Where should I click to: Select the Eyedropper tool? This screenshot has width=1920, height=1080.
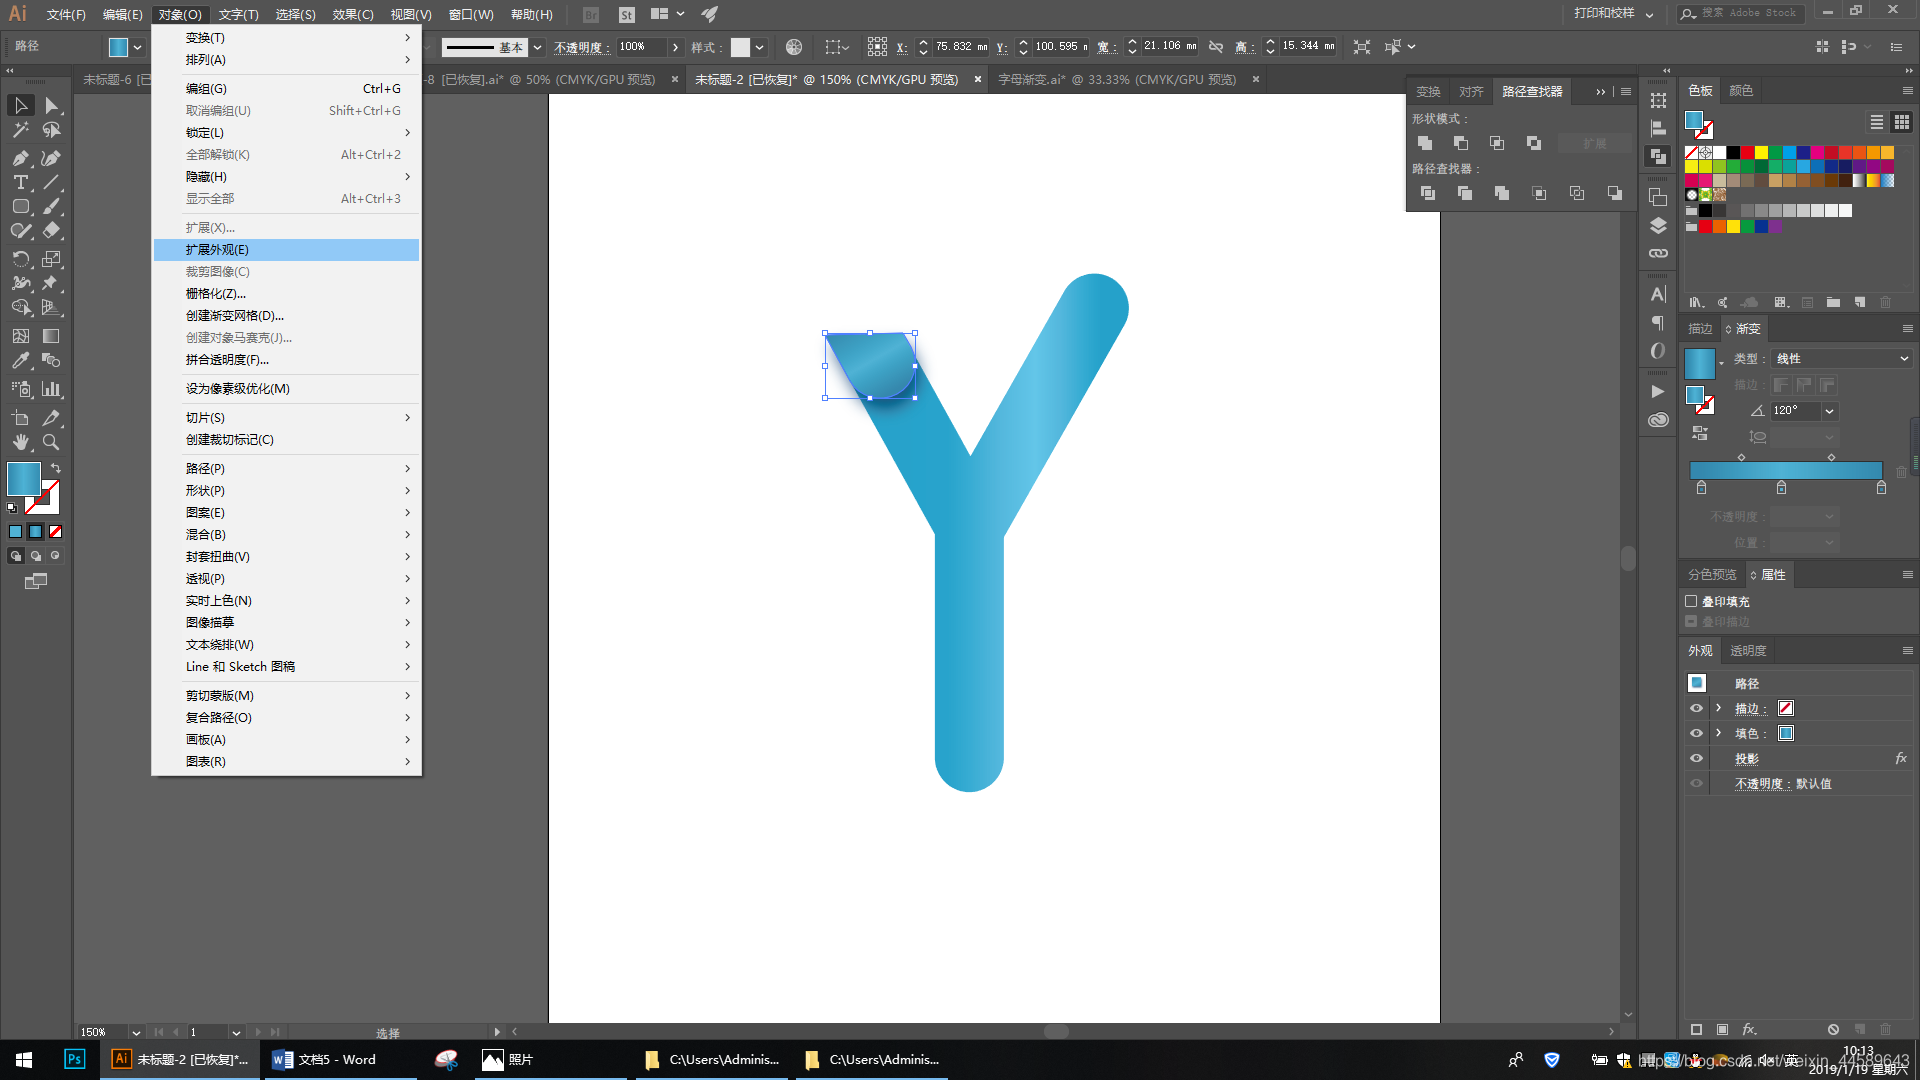[20, 361]
